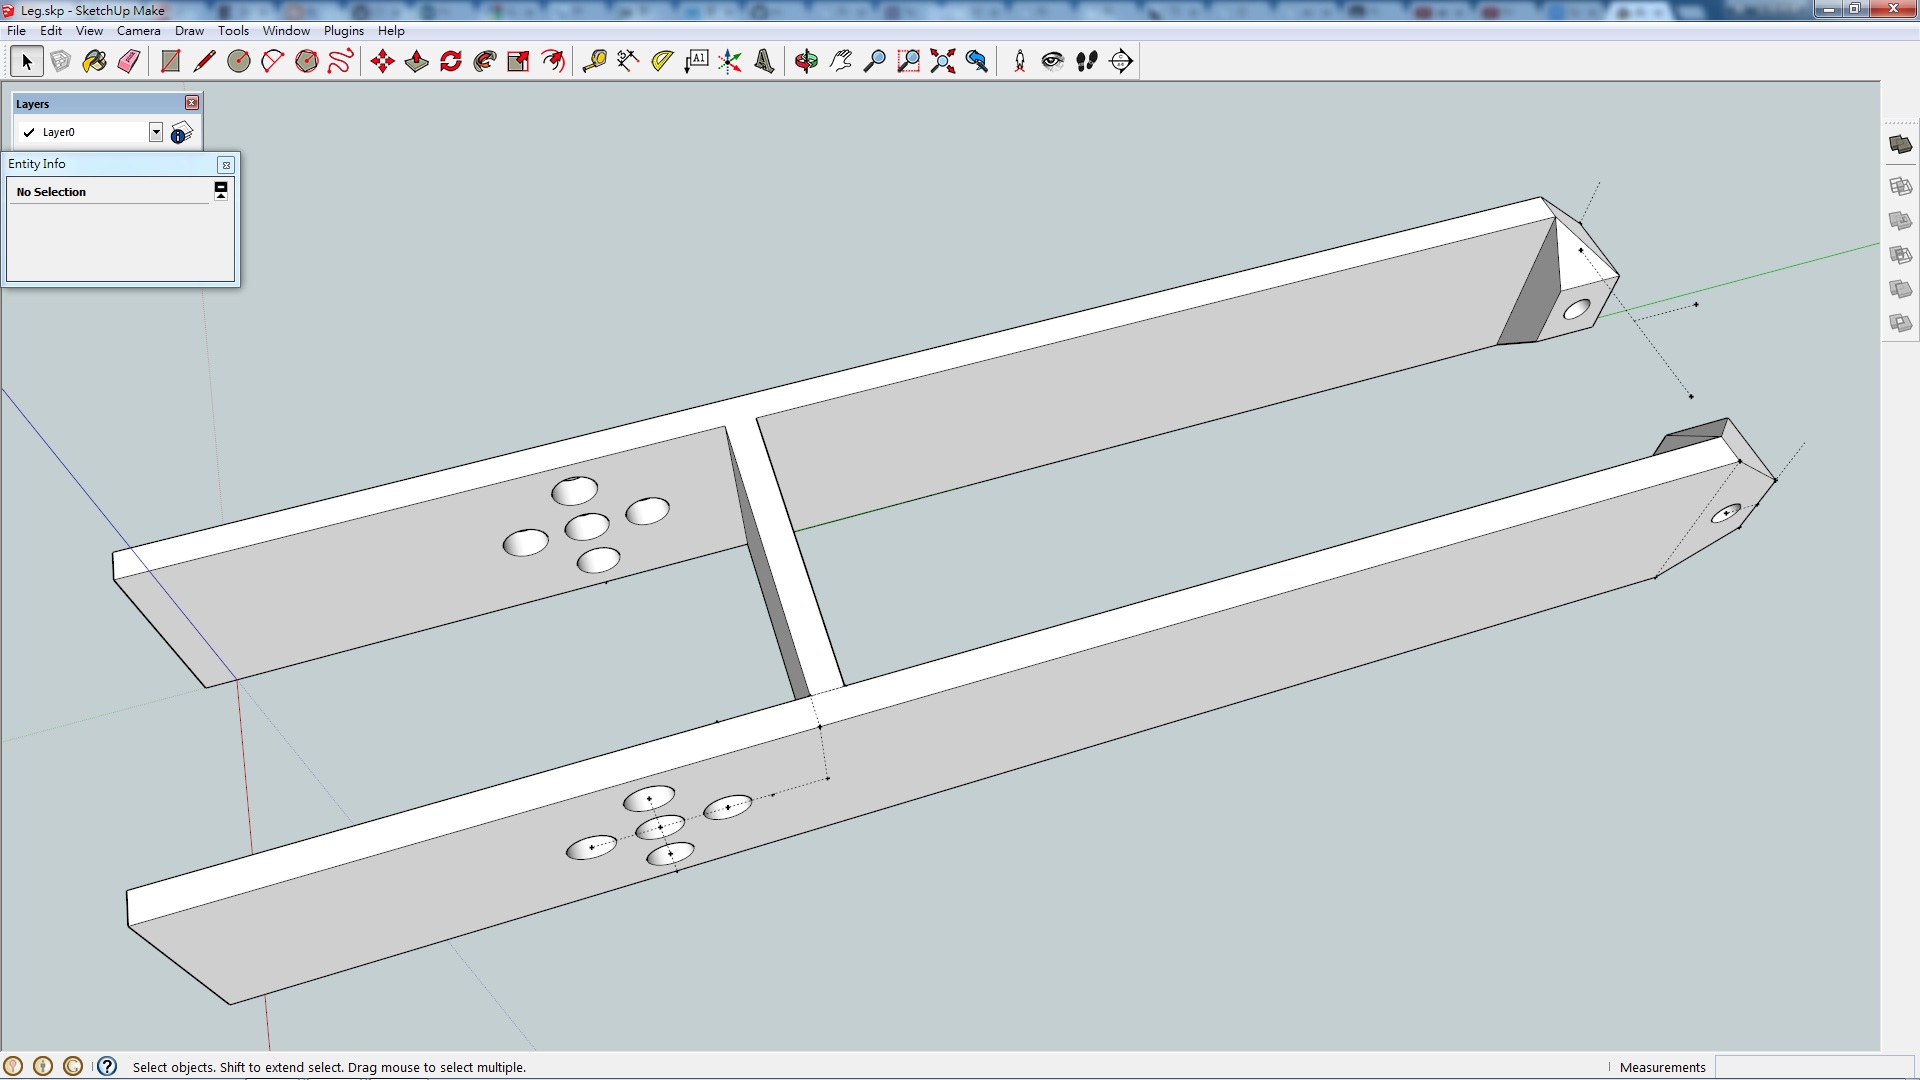Select the Protractor tool
The width and height of the screenshot is (1920, 1080).
(x=662, y=62)
